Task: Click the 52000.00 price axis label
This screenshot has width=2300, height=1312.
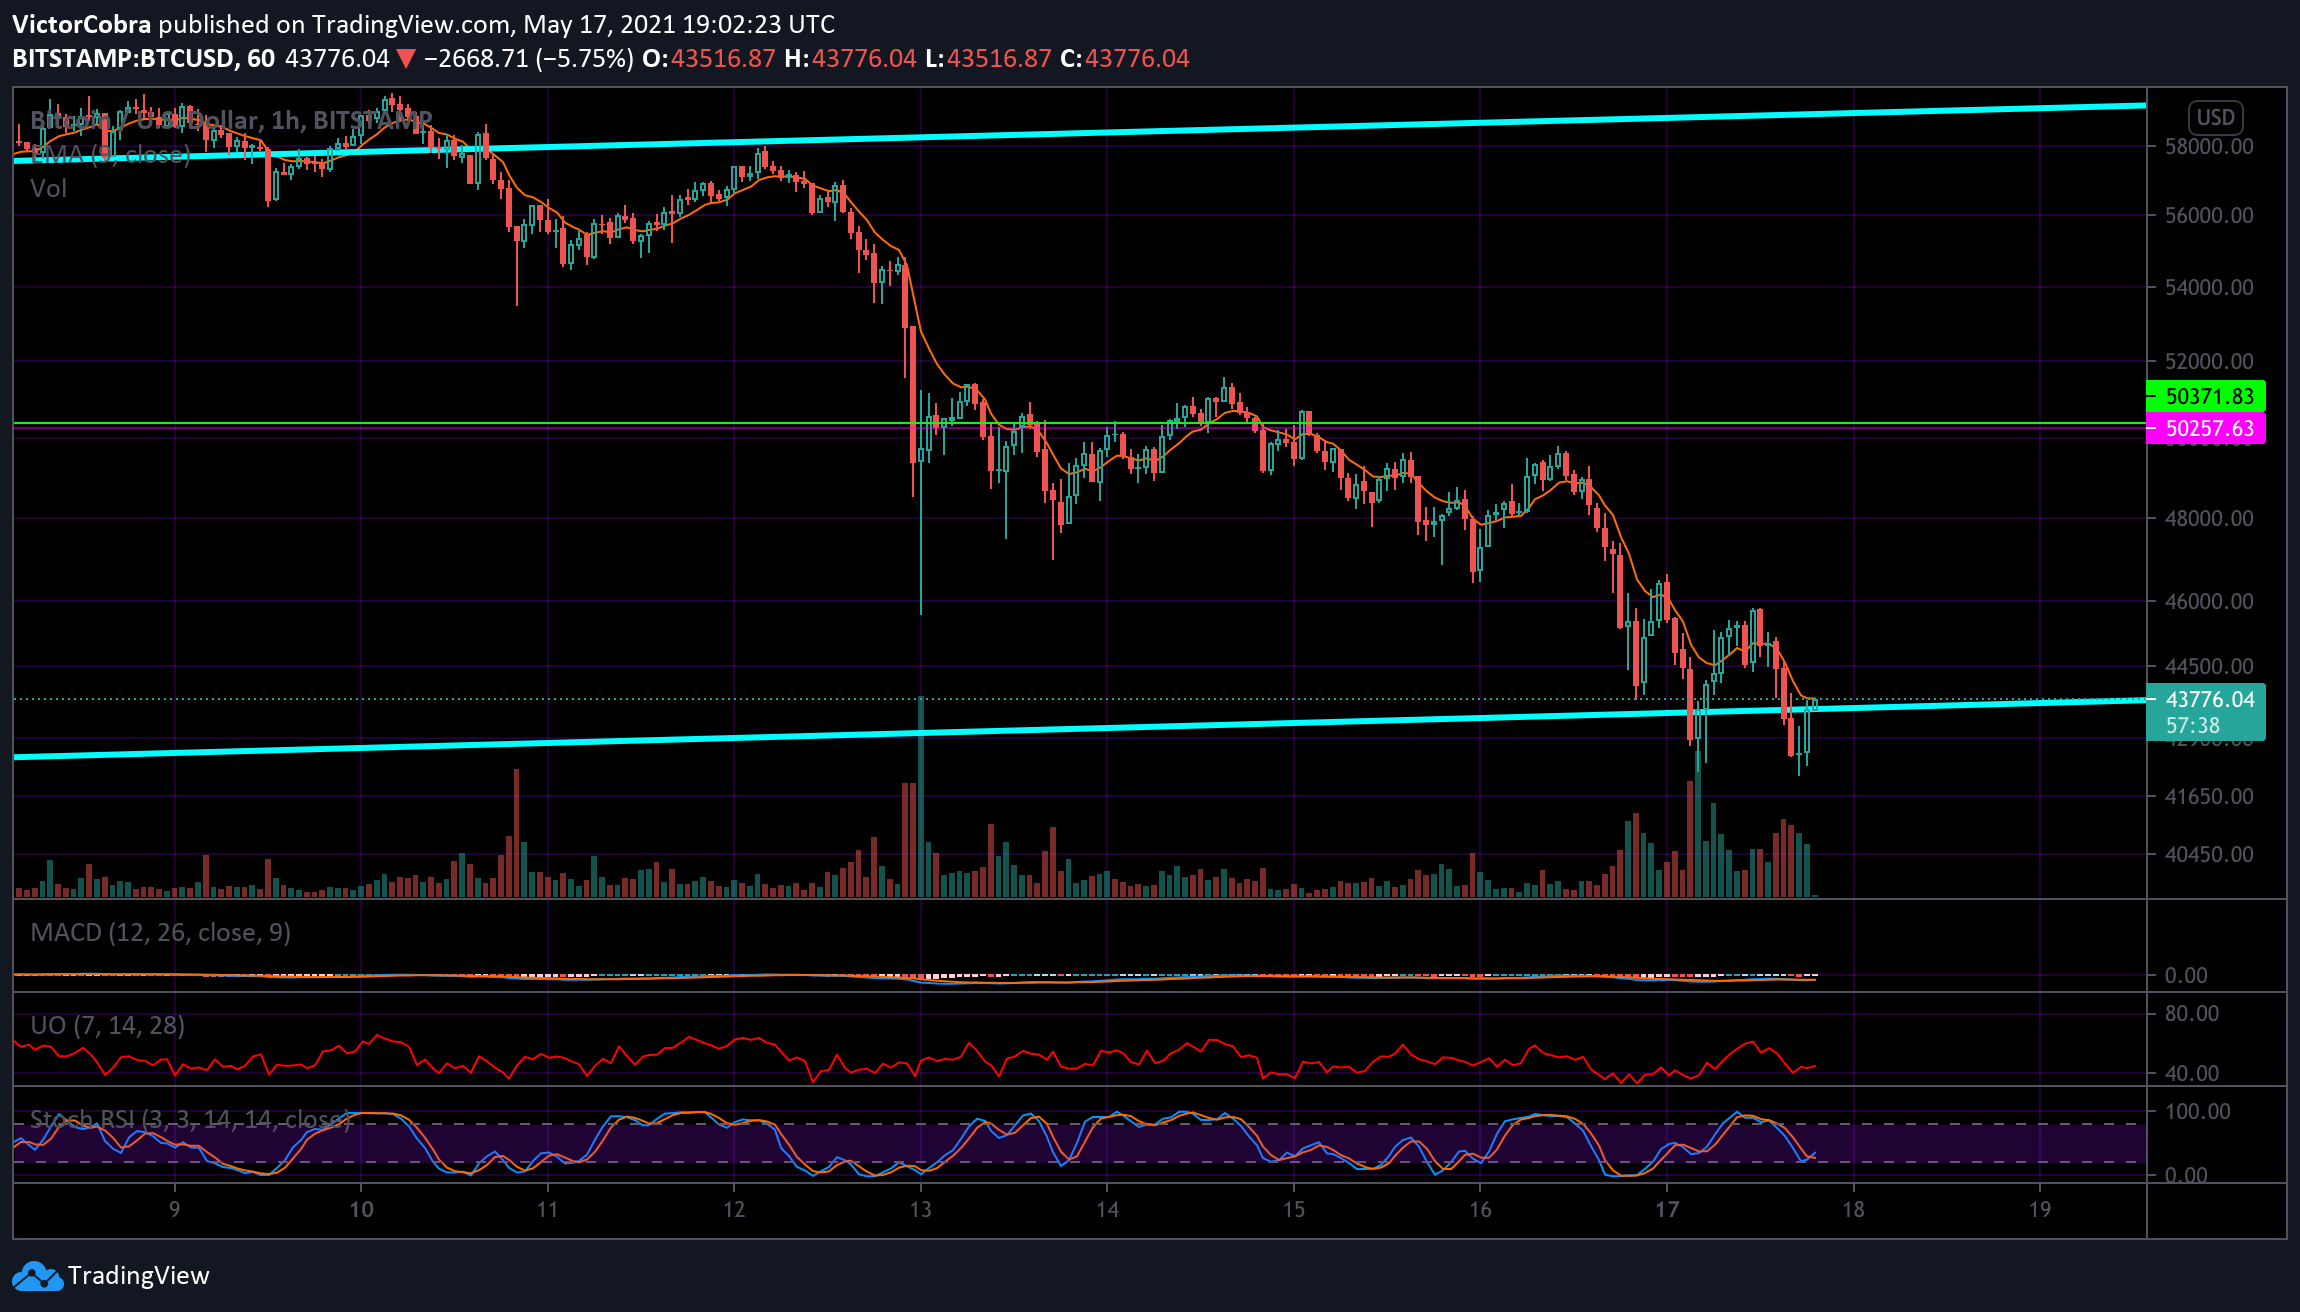Action: pyautogui.click(x=2208, y=361)
